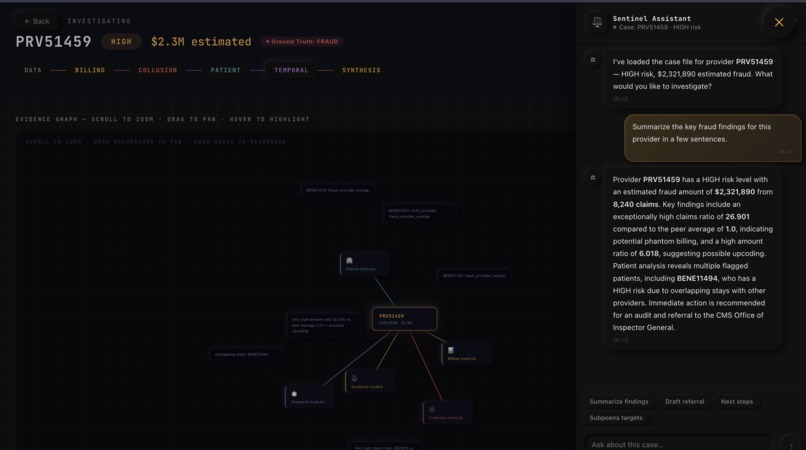
Task: Click the Temporal Analysis node clock icon
Action: coord(294,394)
